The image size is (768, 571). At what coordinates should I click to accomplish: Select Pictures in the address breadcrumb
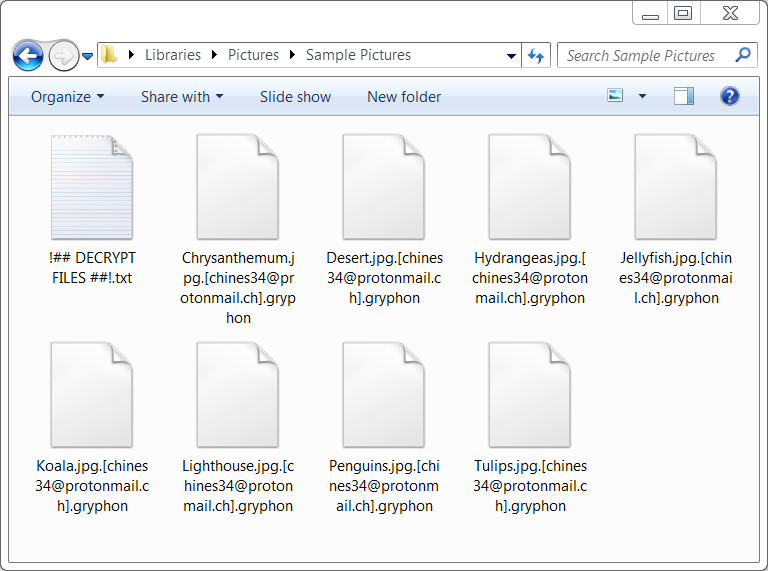pos(253,55)
